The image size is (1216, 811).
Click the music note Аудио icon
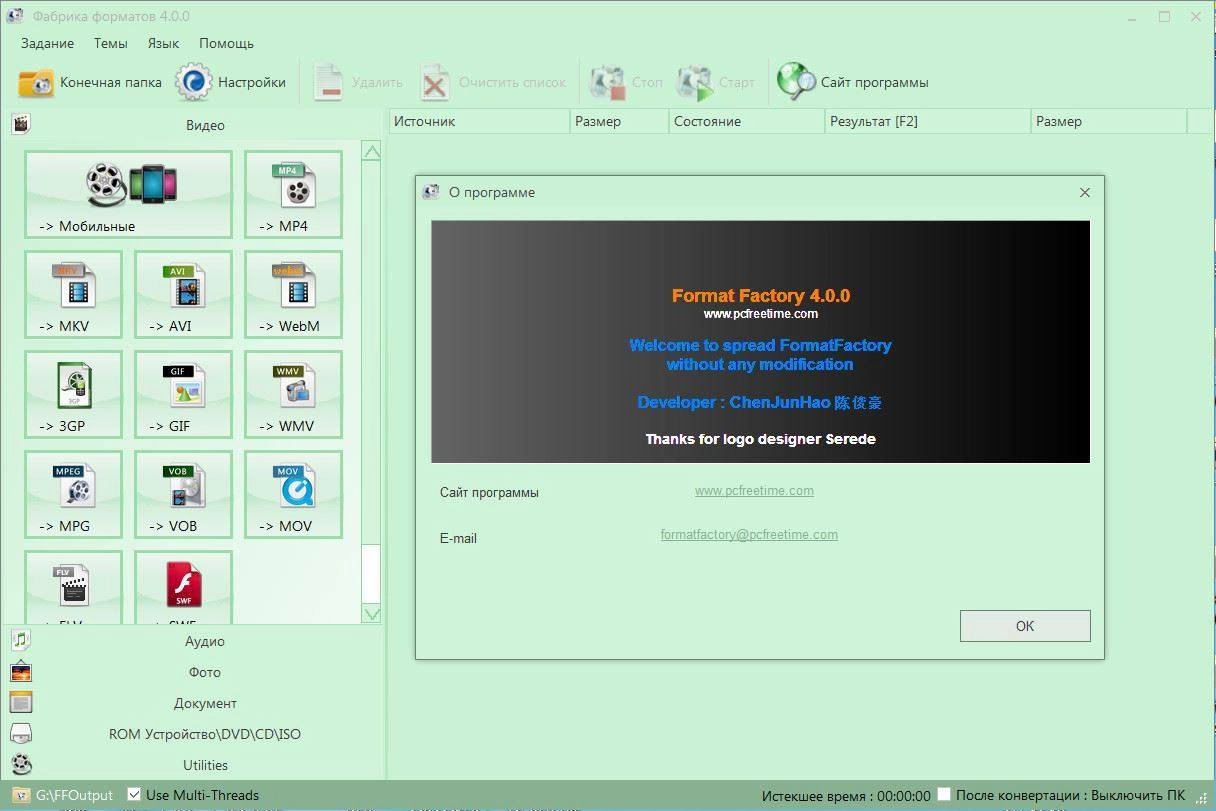pos(21,640)
